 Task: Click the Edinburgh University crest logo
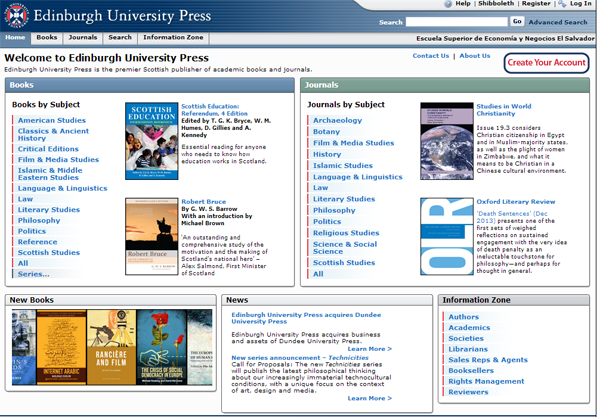click(16, 16)
